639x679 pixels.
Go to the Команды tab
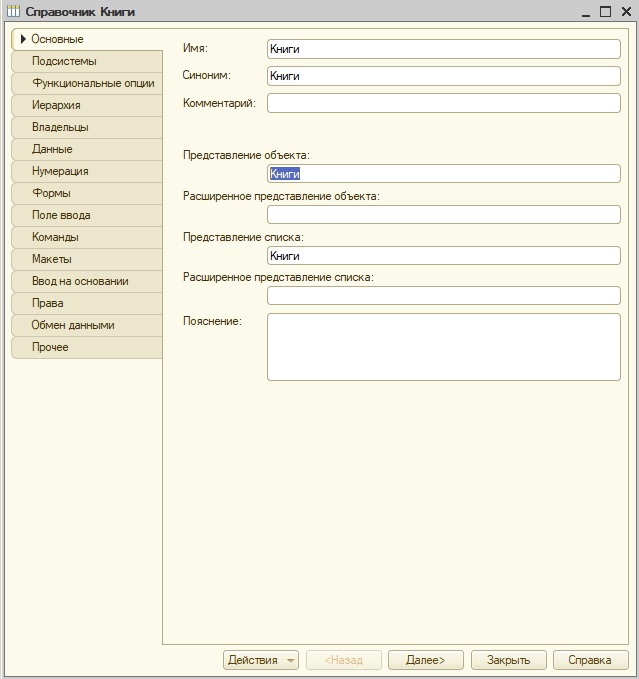(87, 237)
